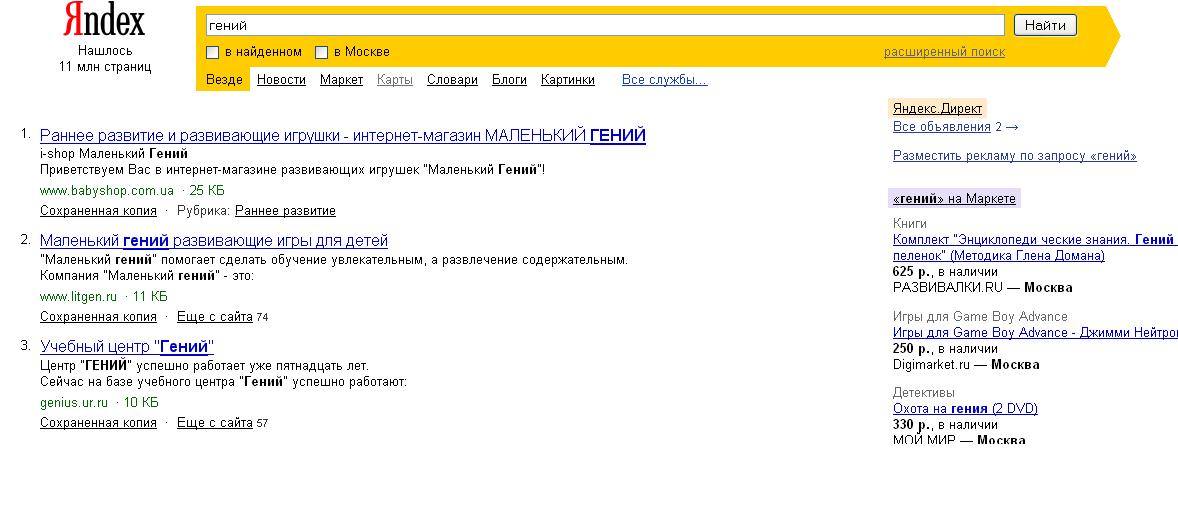Image resolution: width=1178 pixels, height=512 pixels.
Task: Switch to the Маркет tab
Action: pyautogui.click(x=341, y=80)
